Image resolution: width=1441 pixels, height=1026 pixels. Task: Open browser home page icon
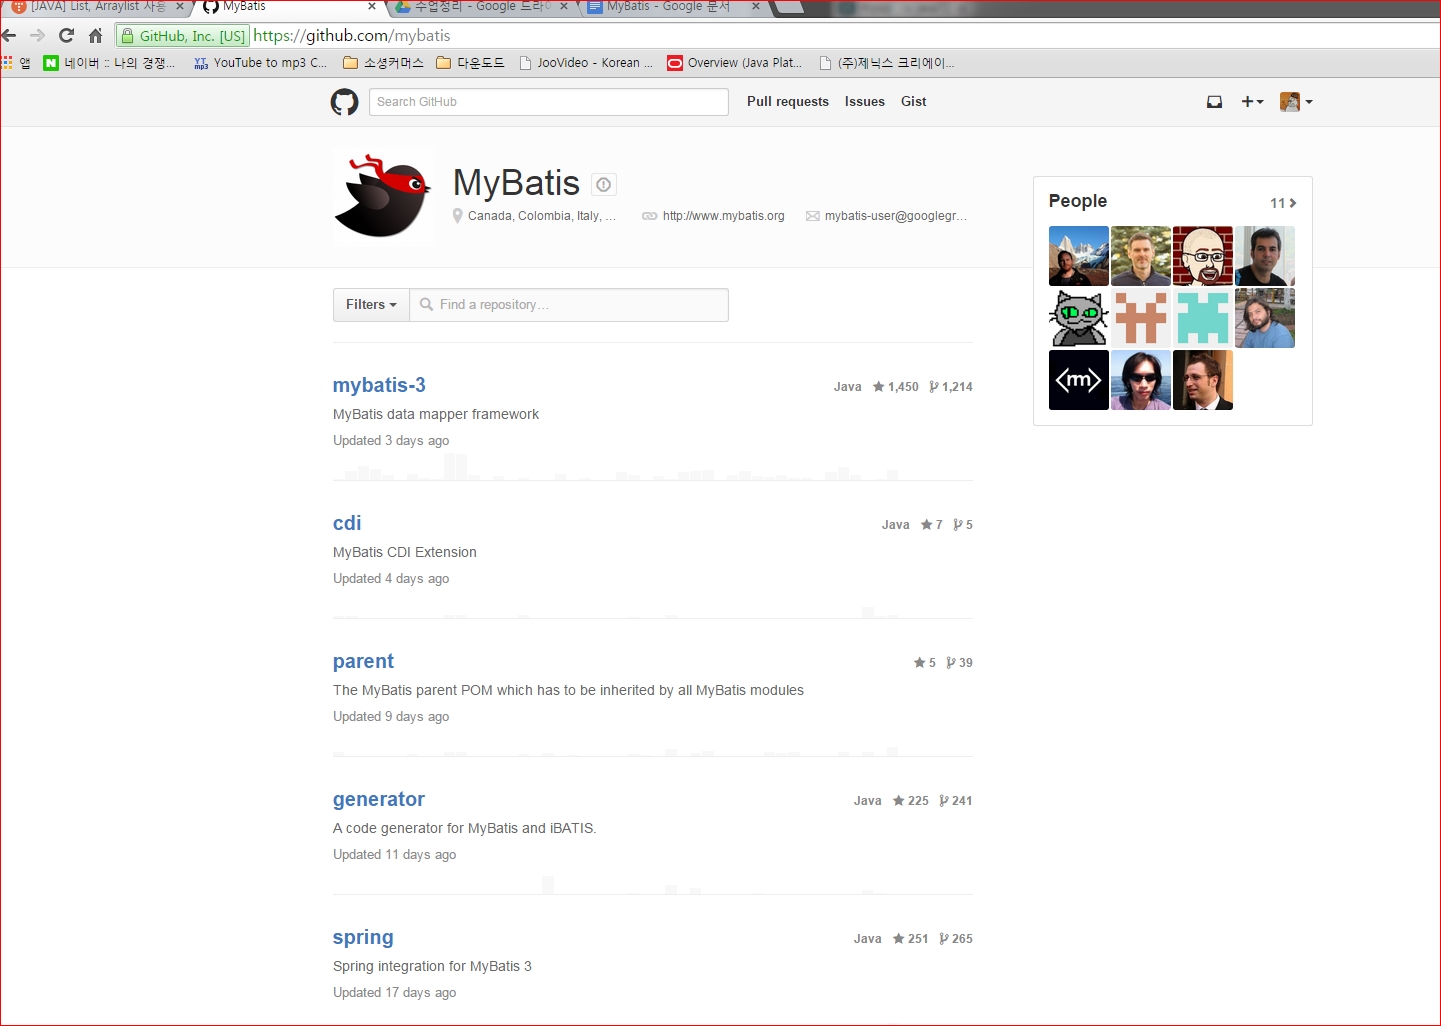[x=96, y=36]
